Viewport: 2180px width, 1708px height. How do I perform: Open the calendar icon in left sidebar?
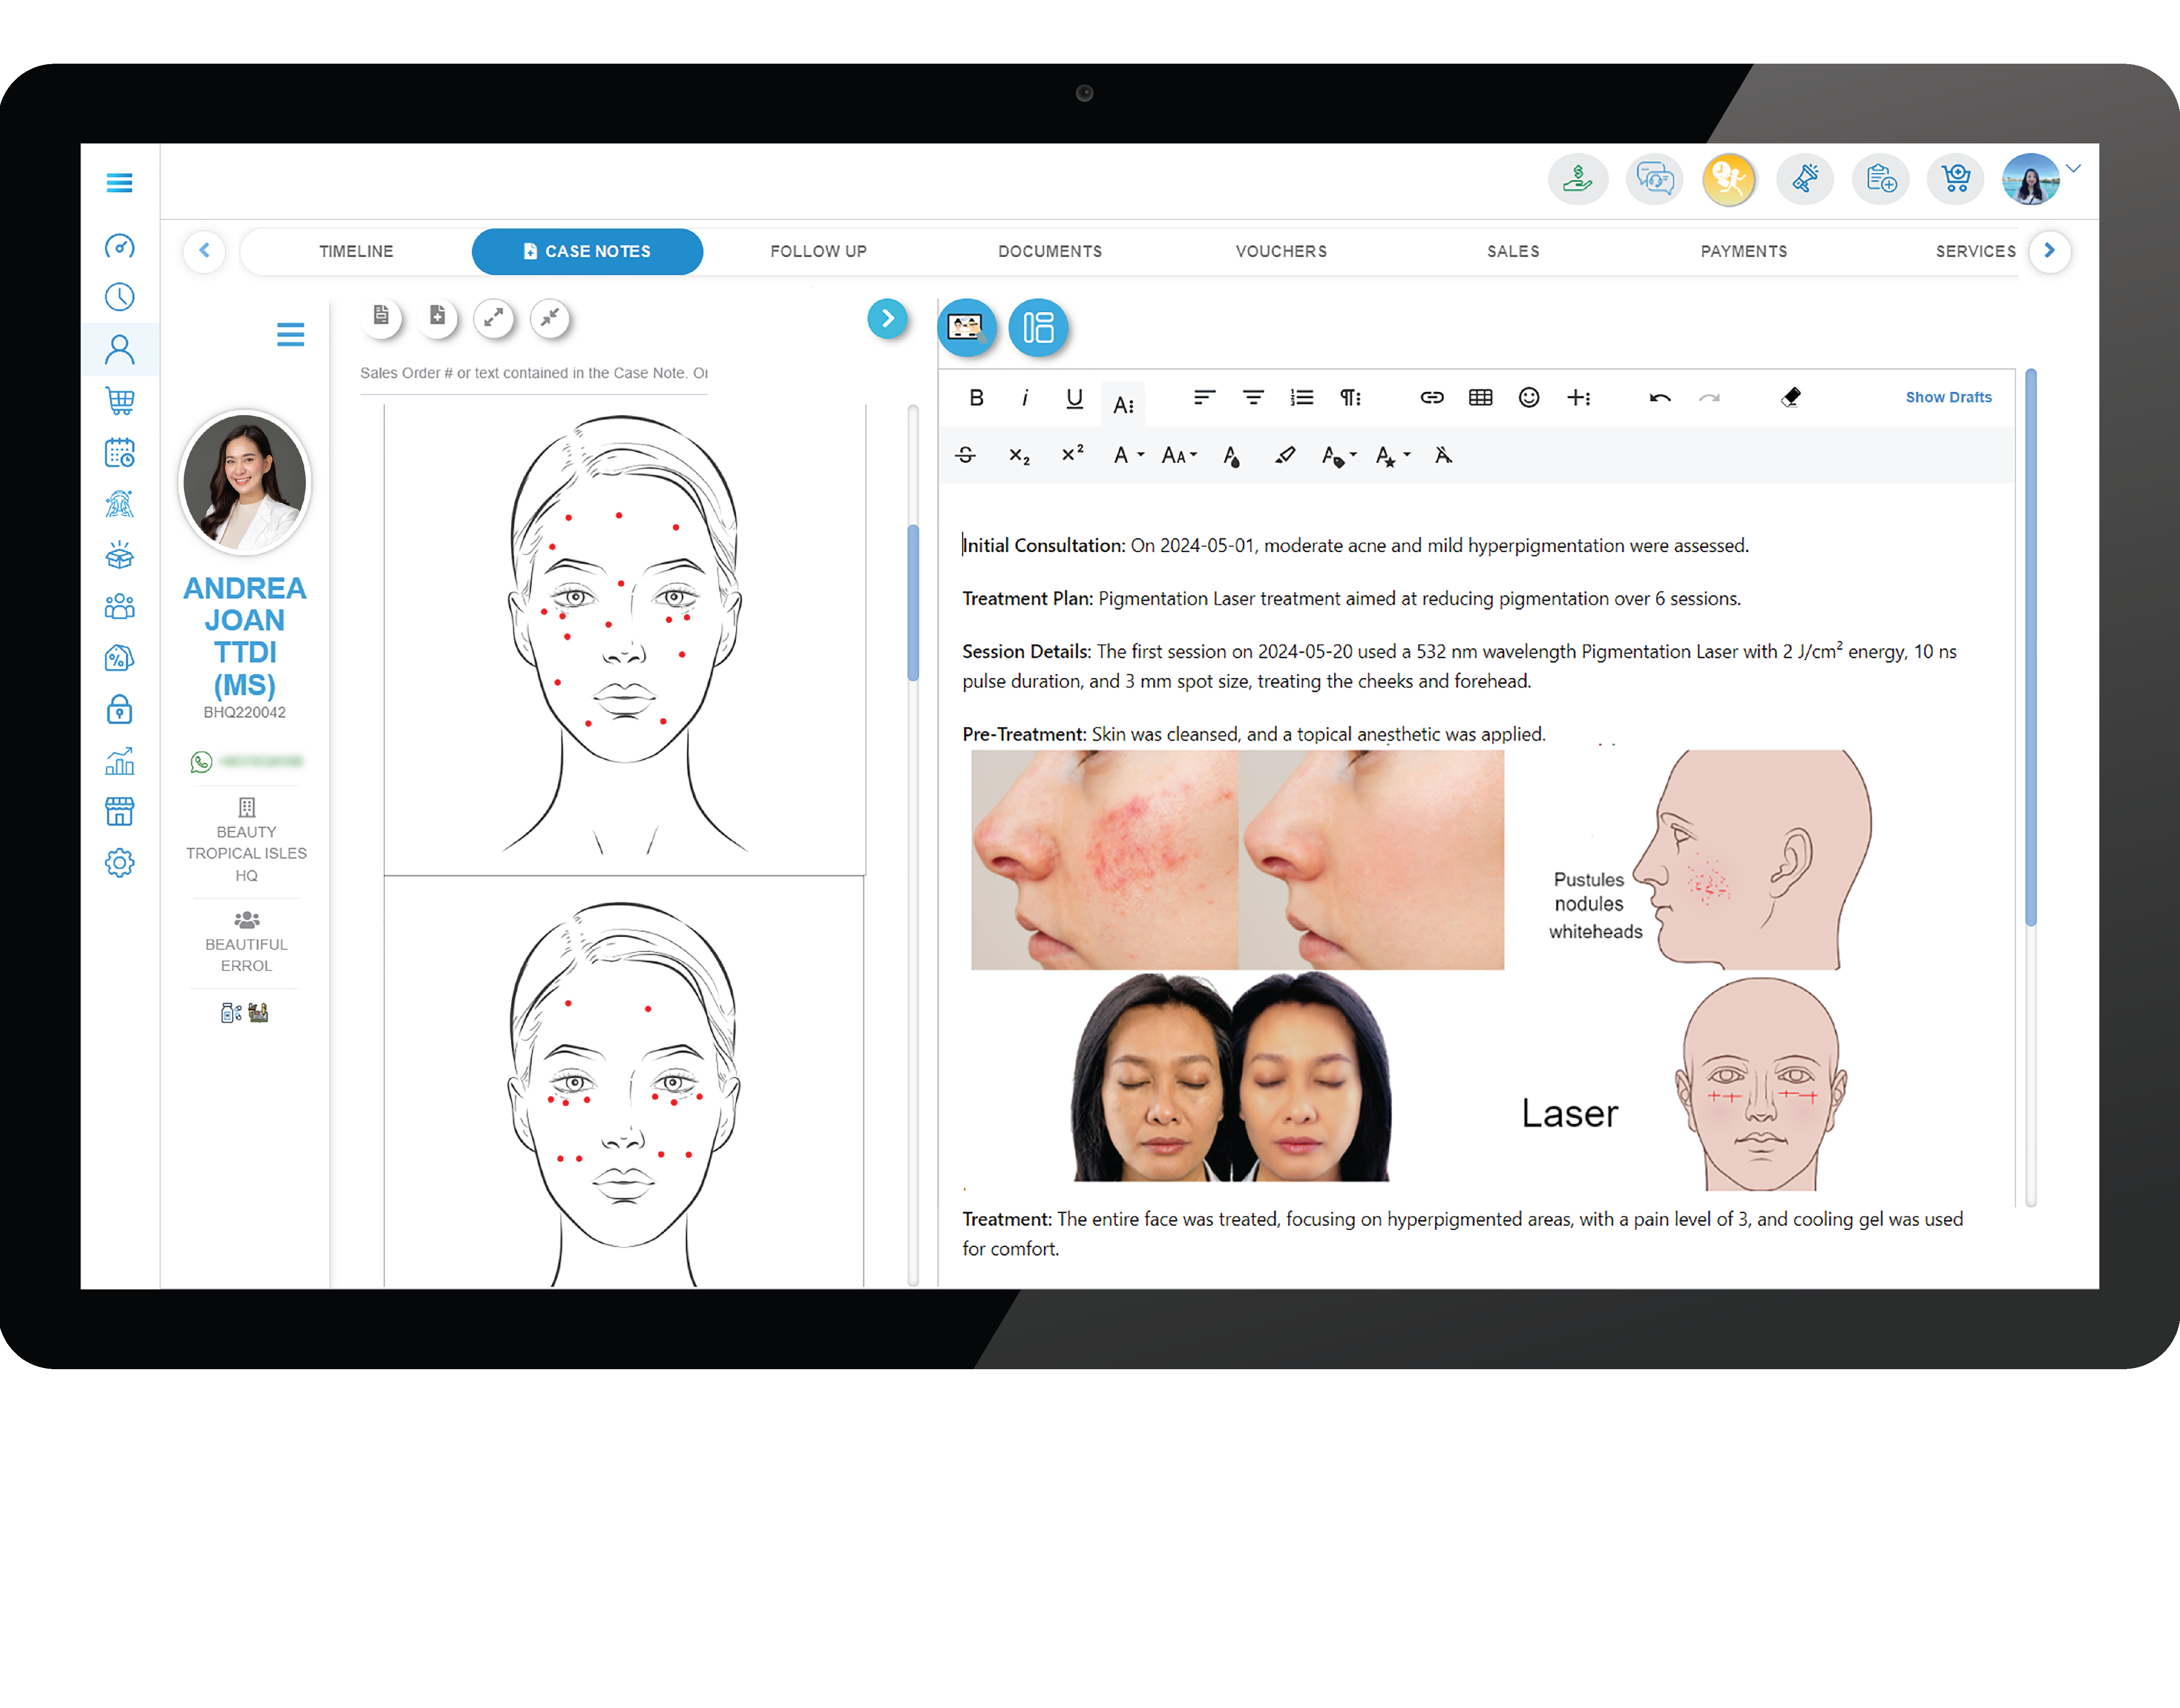click(120, 453)
